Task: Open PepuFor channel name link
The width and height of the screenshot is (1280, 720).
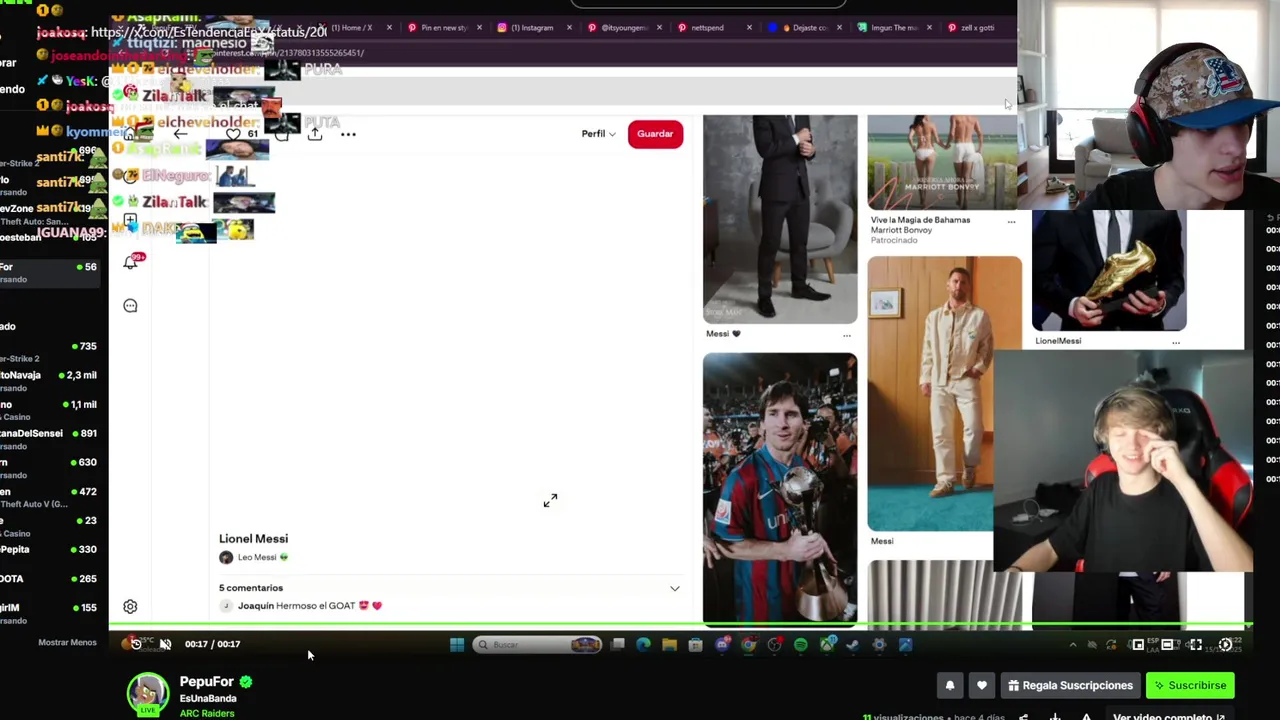Action: click(x=206, y=682)
